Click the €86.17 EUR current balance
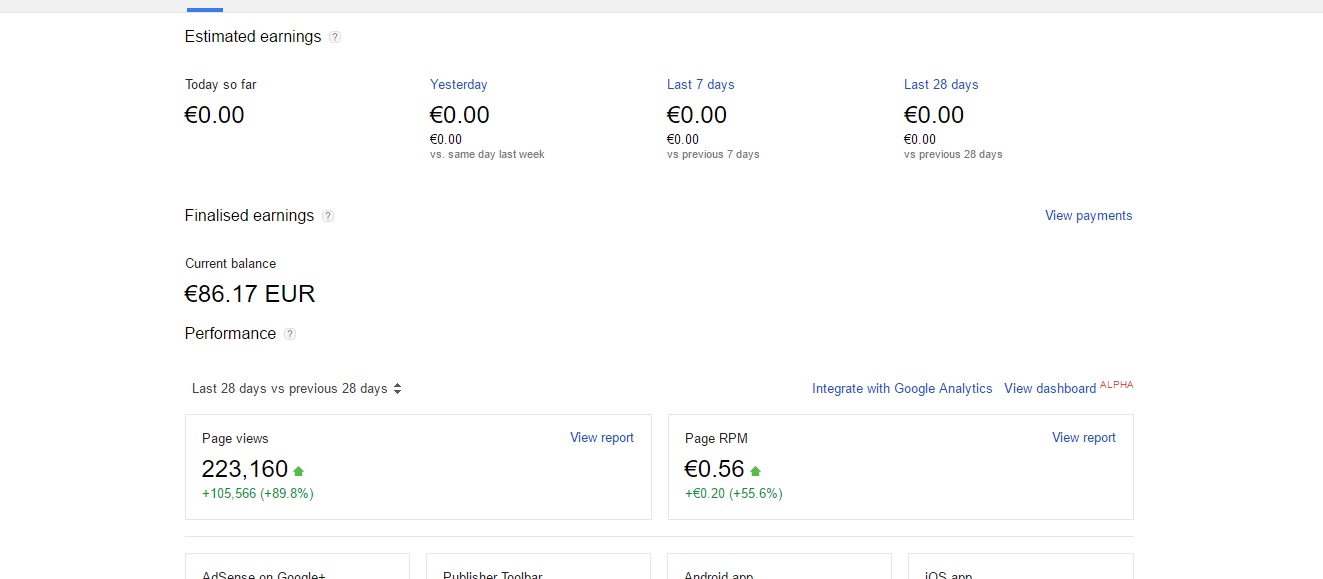Image resolution: width=1323 pixels, height=579 pixels. coord(250,294)
